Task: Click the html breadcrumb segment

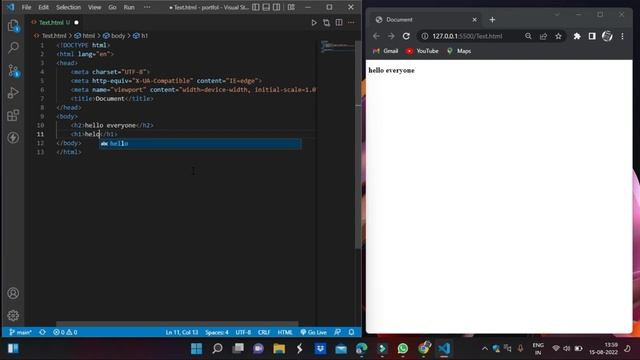Action: pos(84,36)
